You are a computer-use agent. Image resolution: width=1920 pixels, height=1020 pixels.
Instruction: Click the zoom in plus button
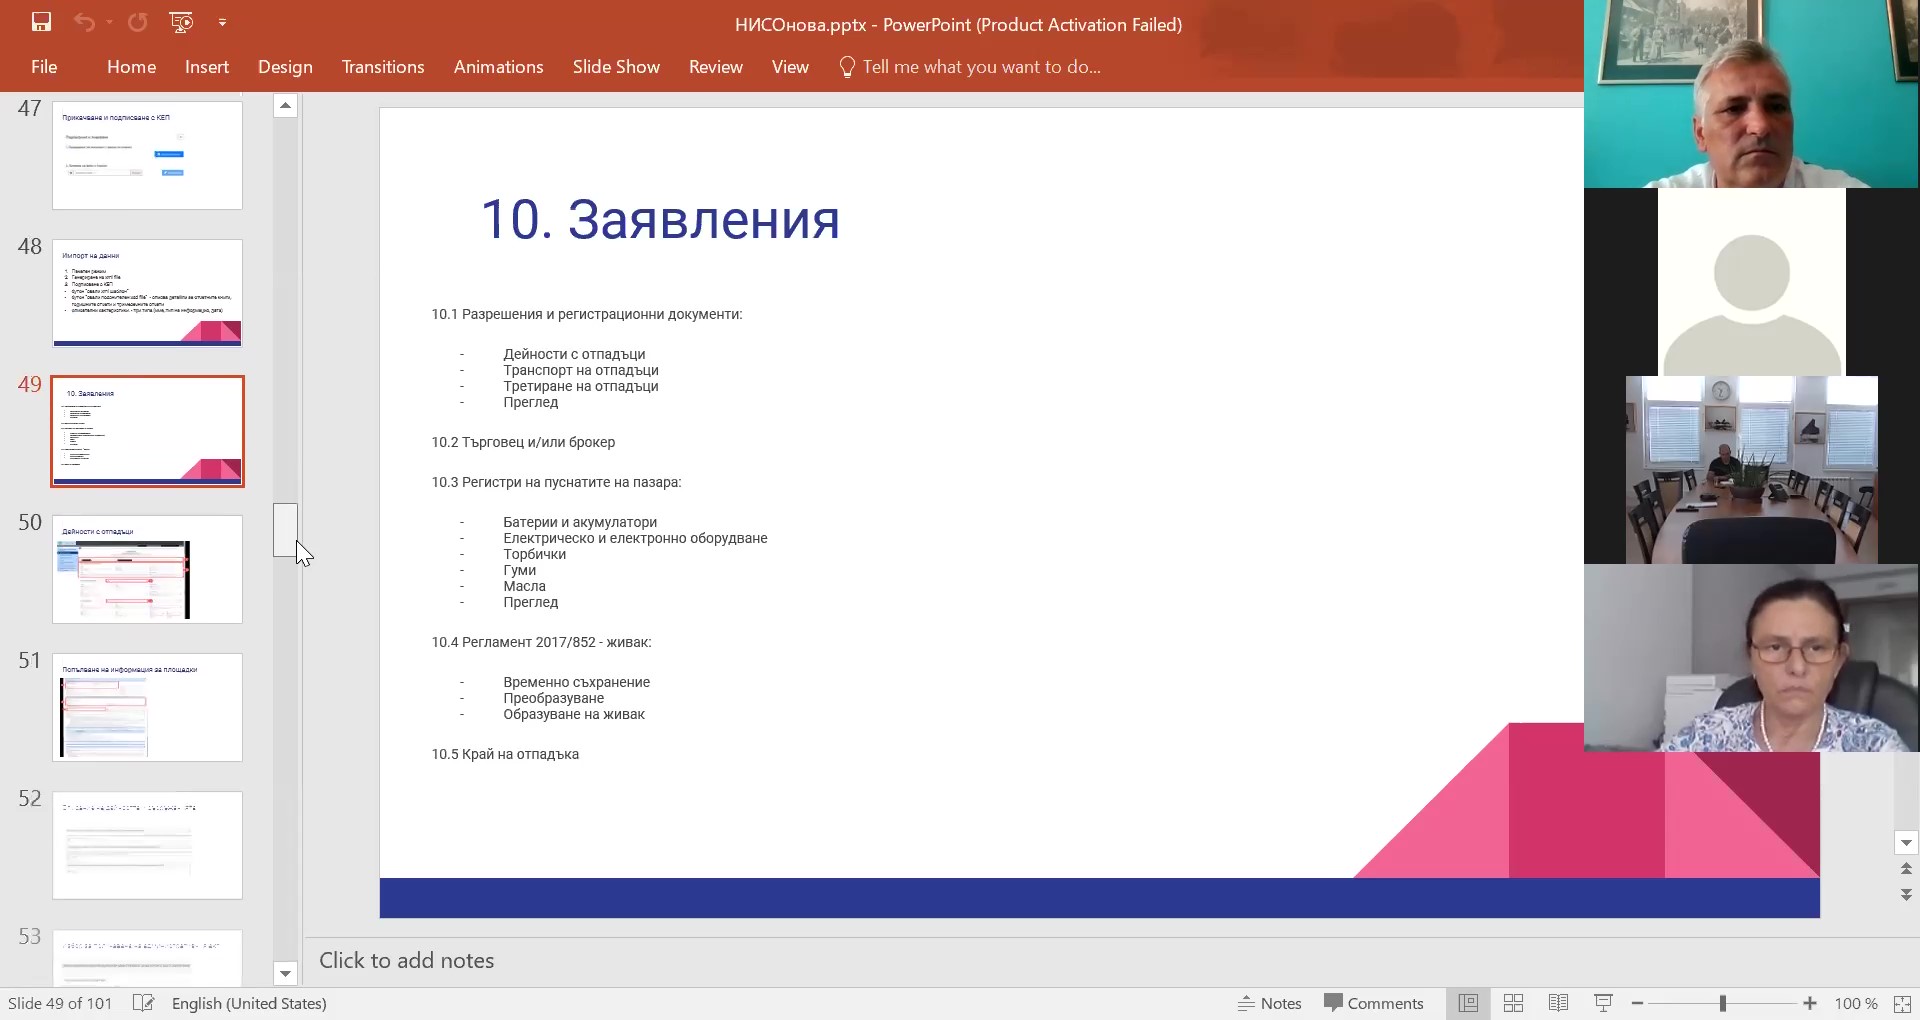click(x=1810, y=1003)
